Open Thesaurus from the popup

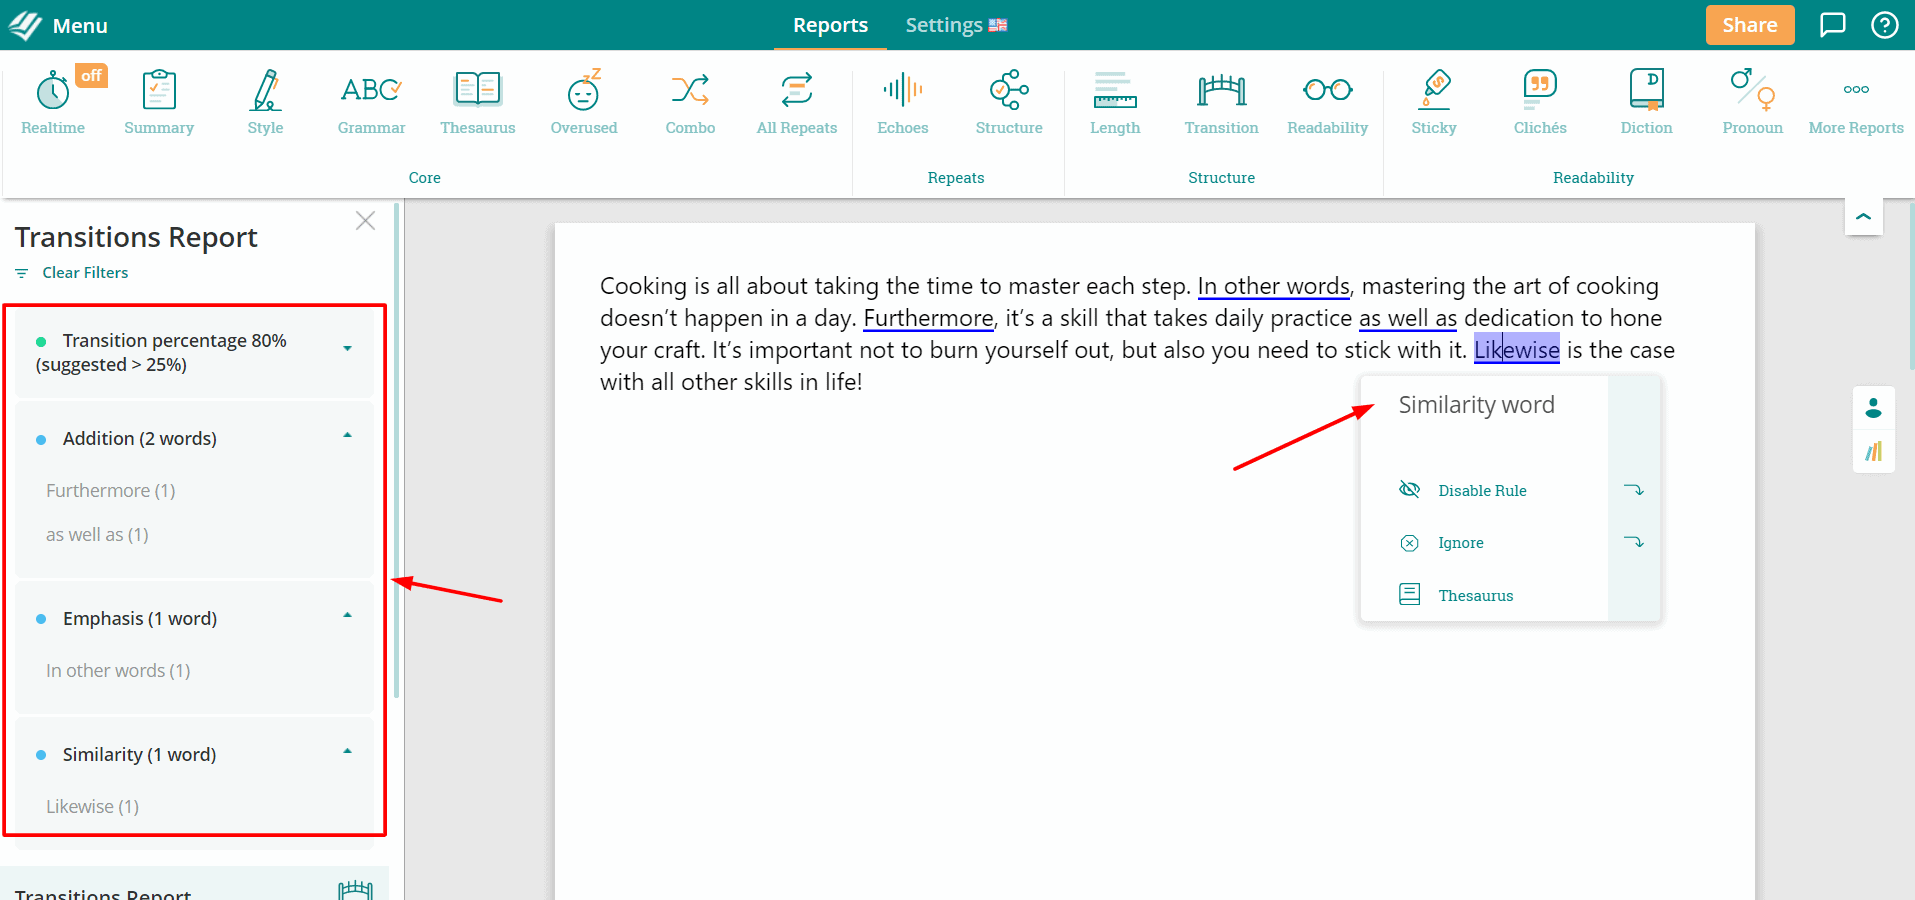point(1475,595)
